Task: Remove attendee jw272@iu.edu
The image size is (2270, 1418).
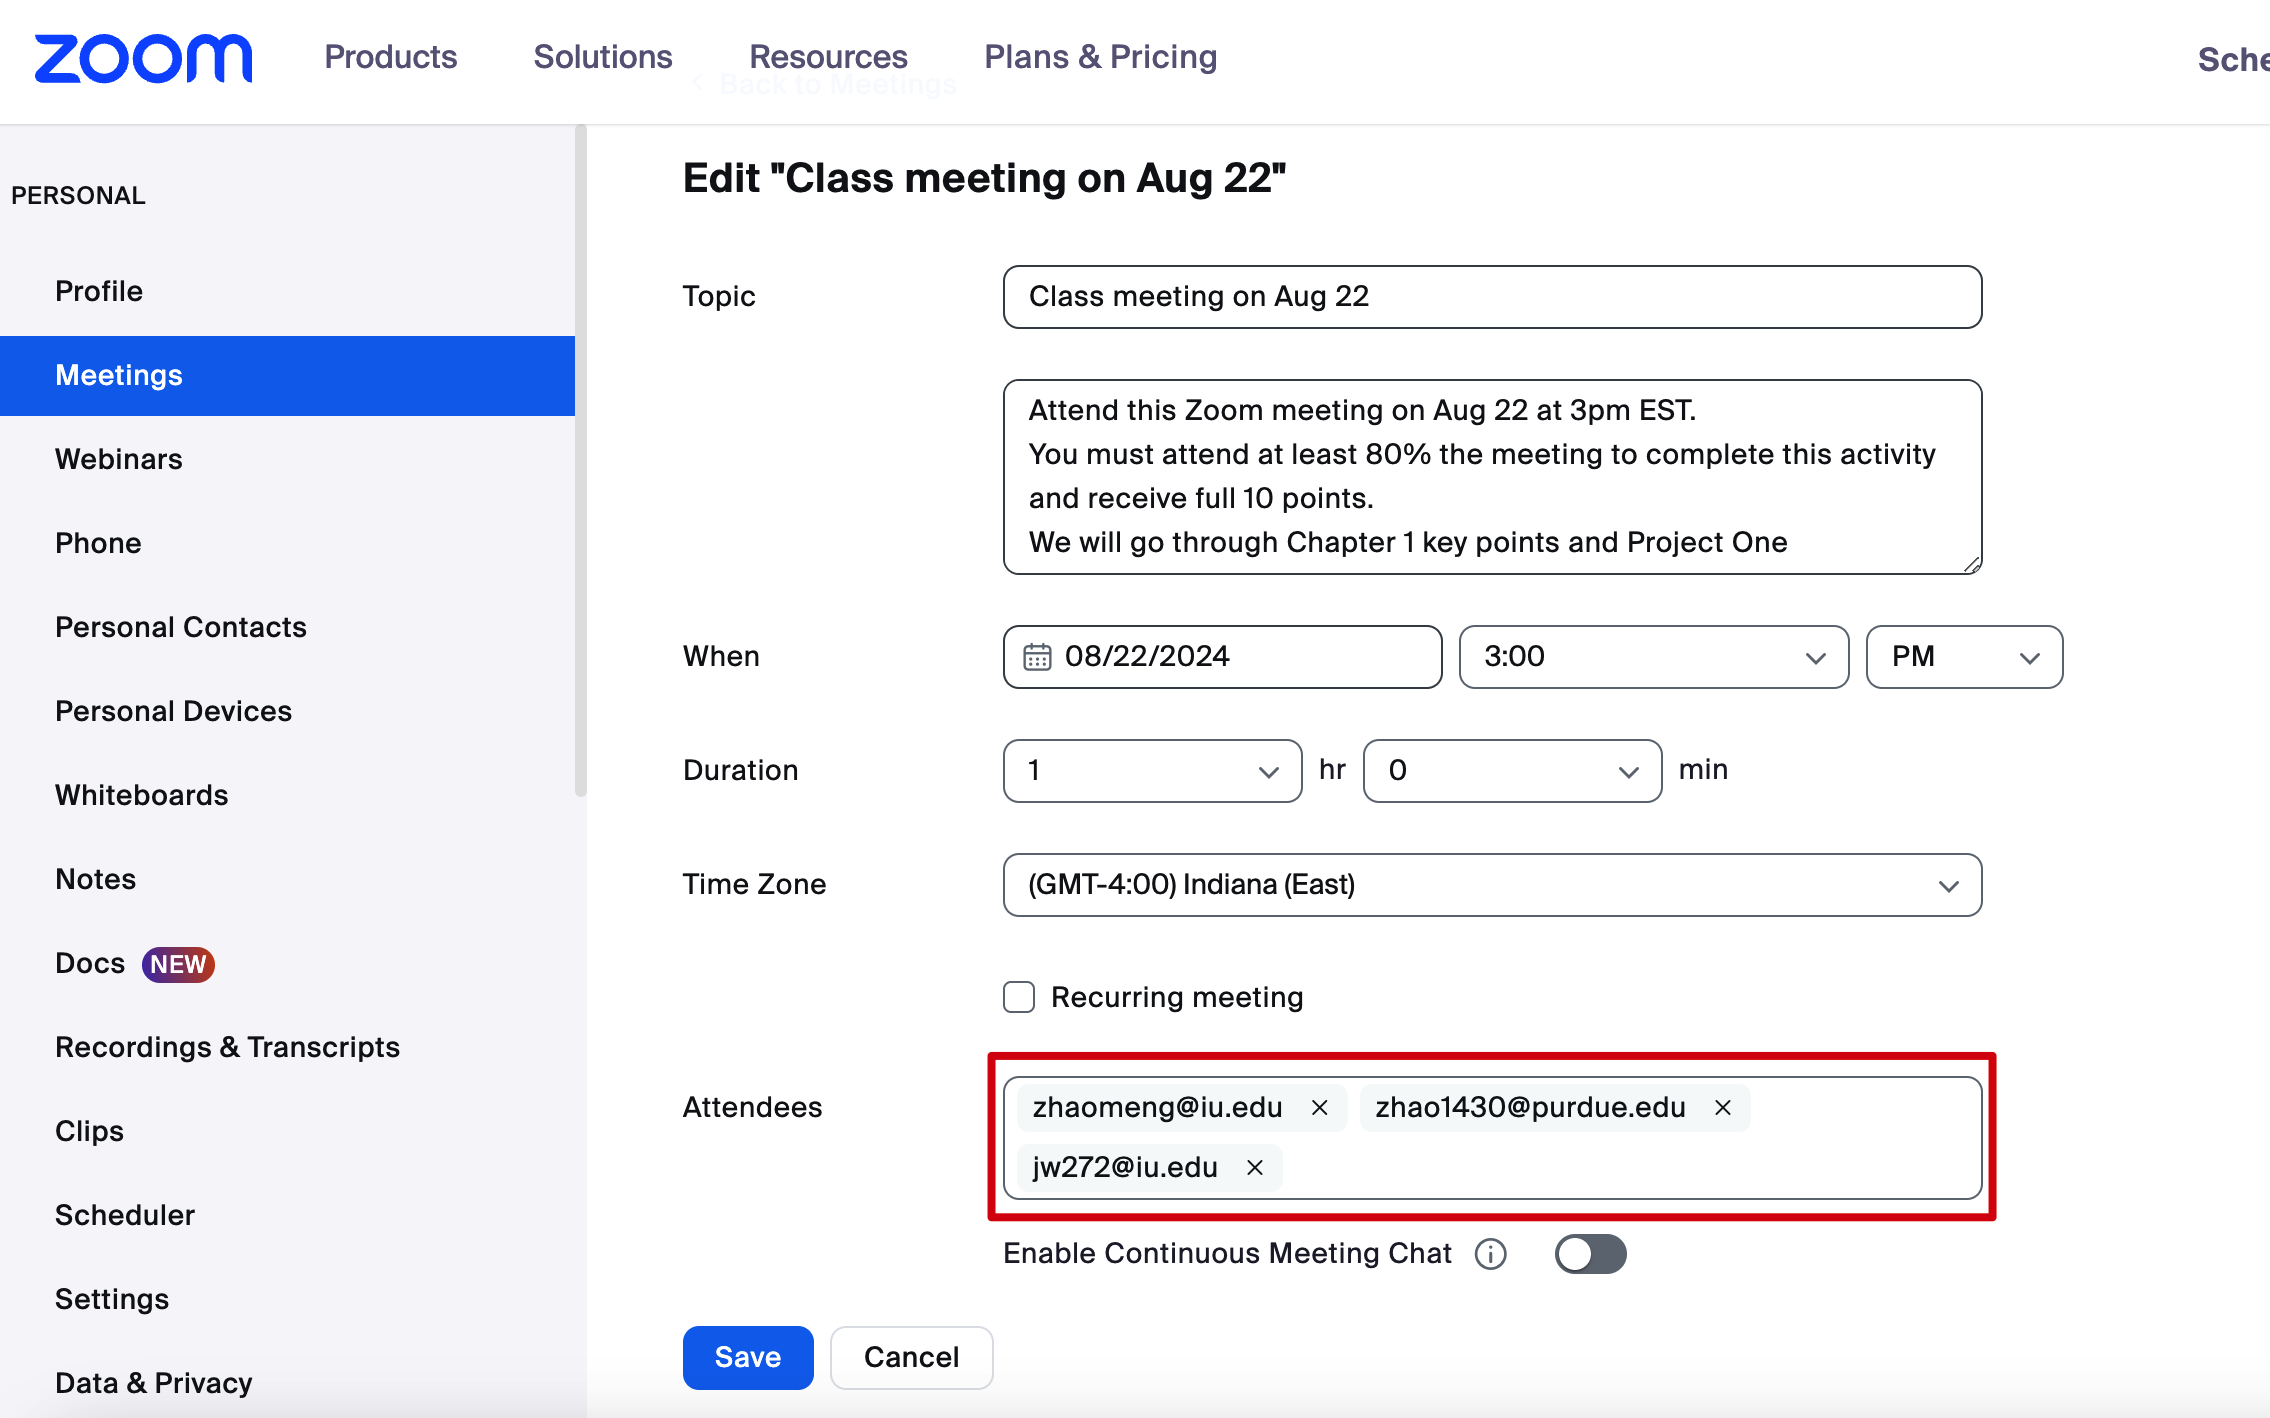Action: [x=1255, y=1167]
